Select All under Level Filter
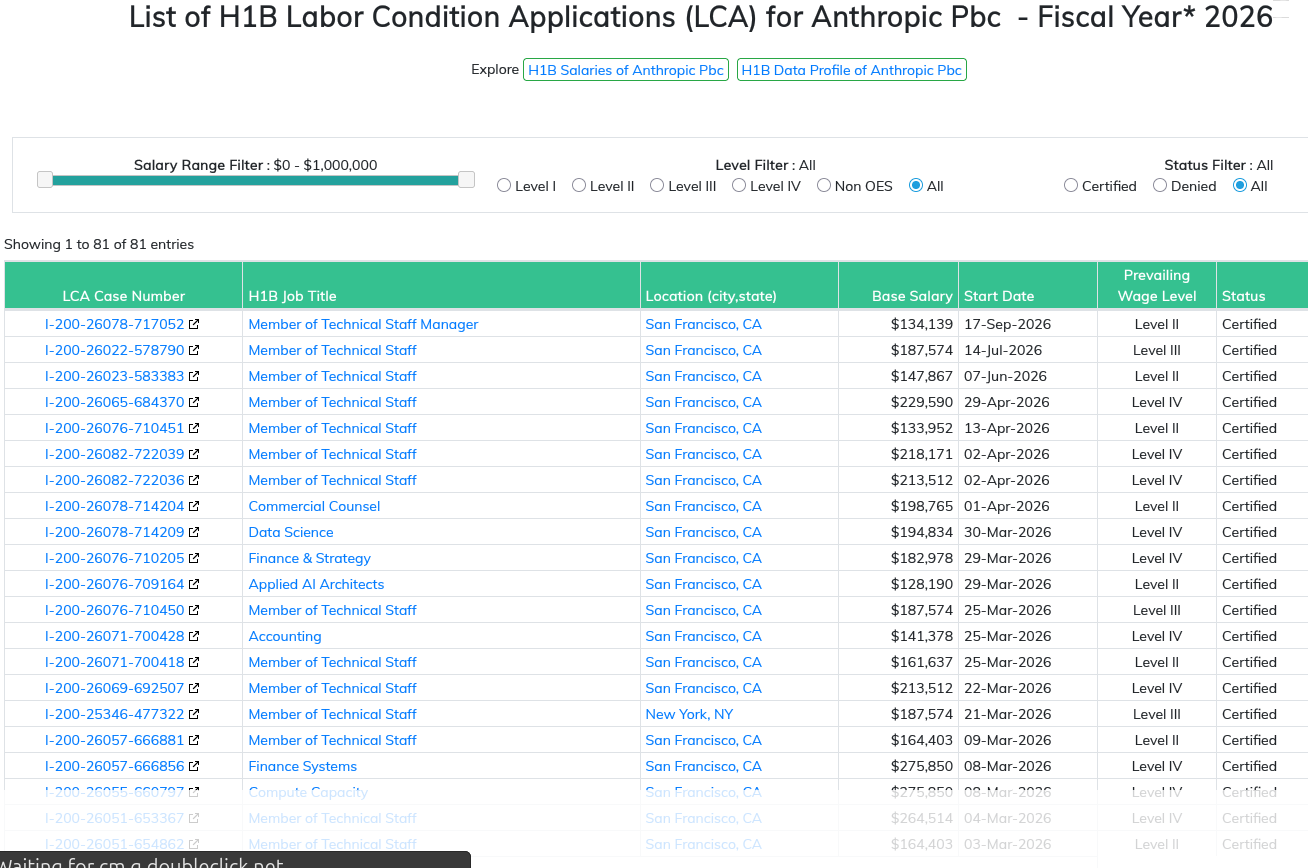 (916, 185)
